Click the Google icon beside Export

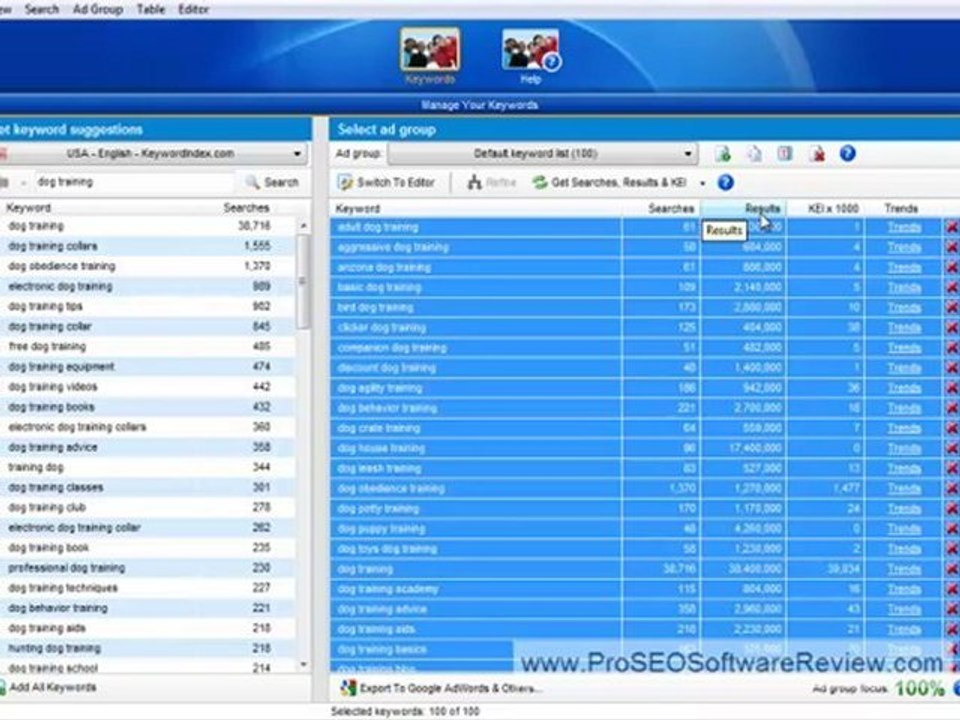click(348, 688)
